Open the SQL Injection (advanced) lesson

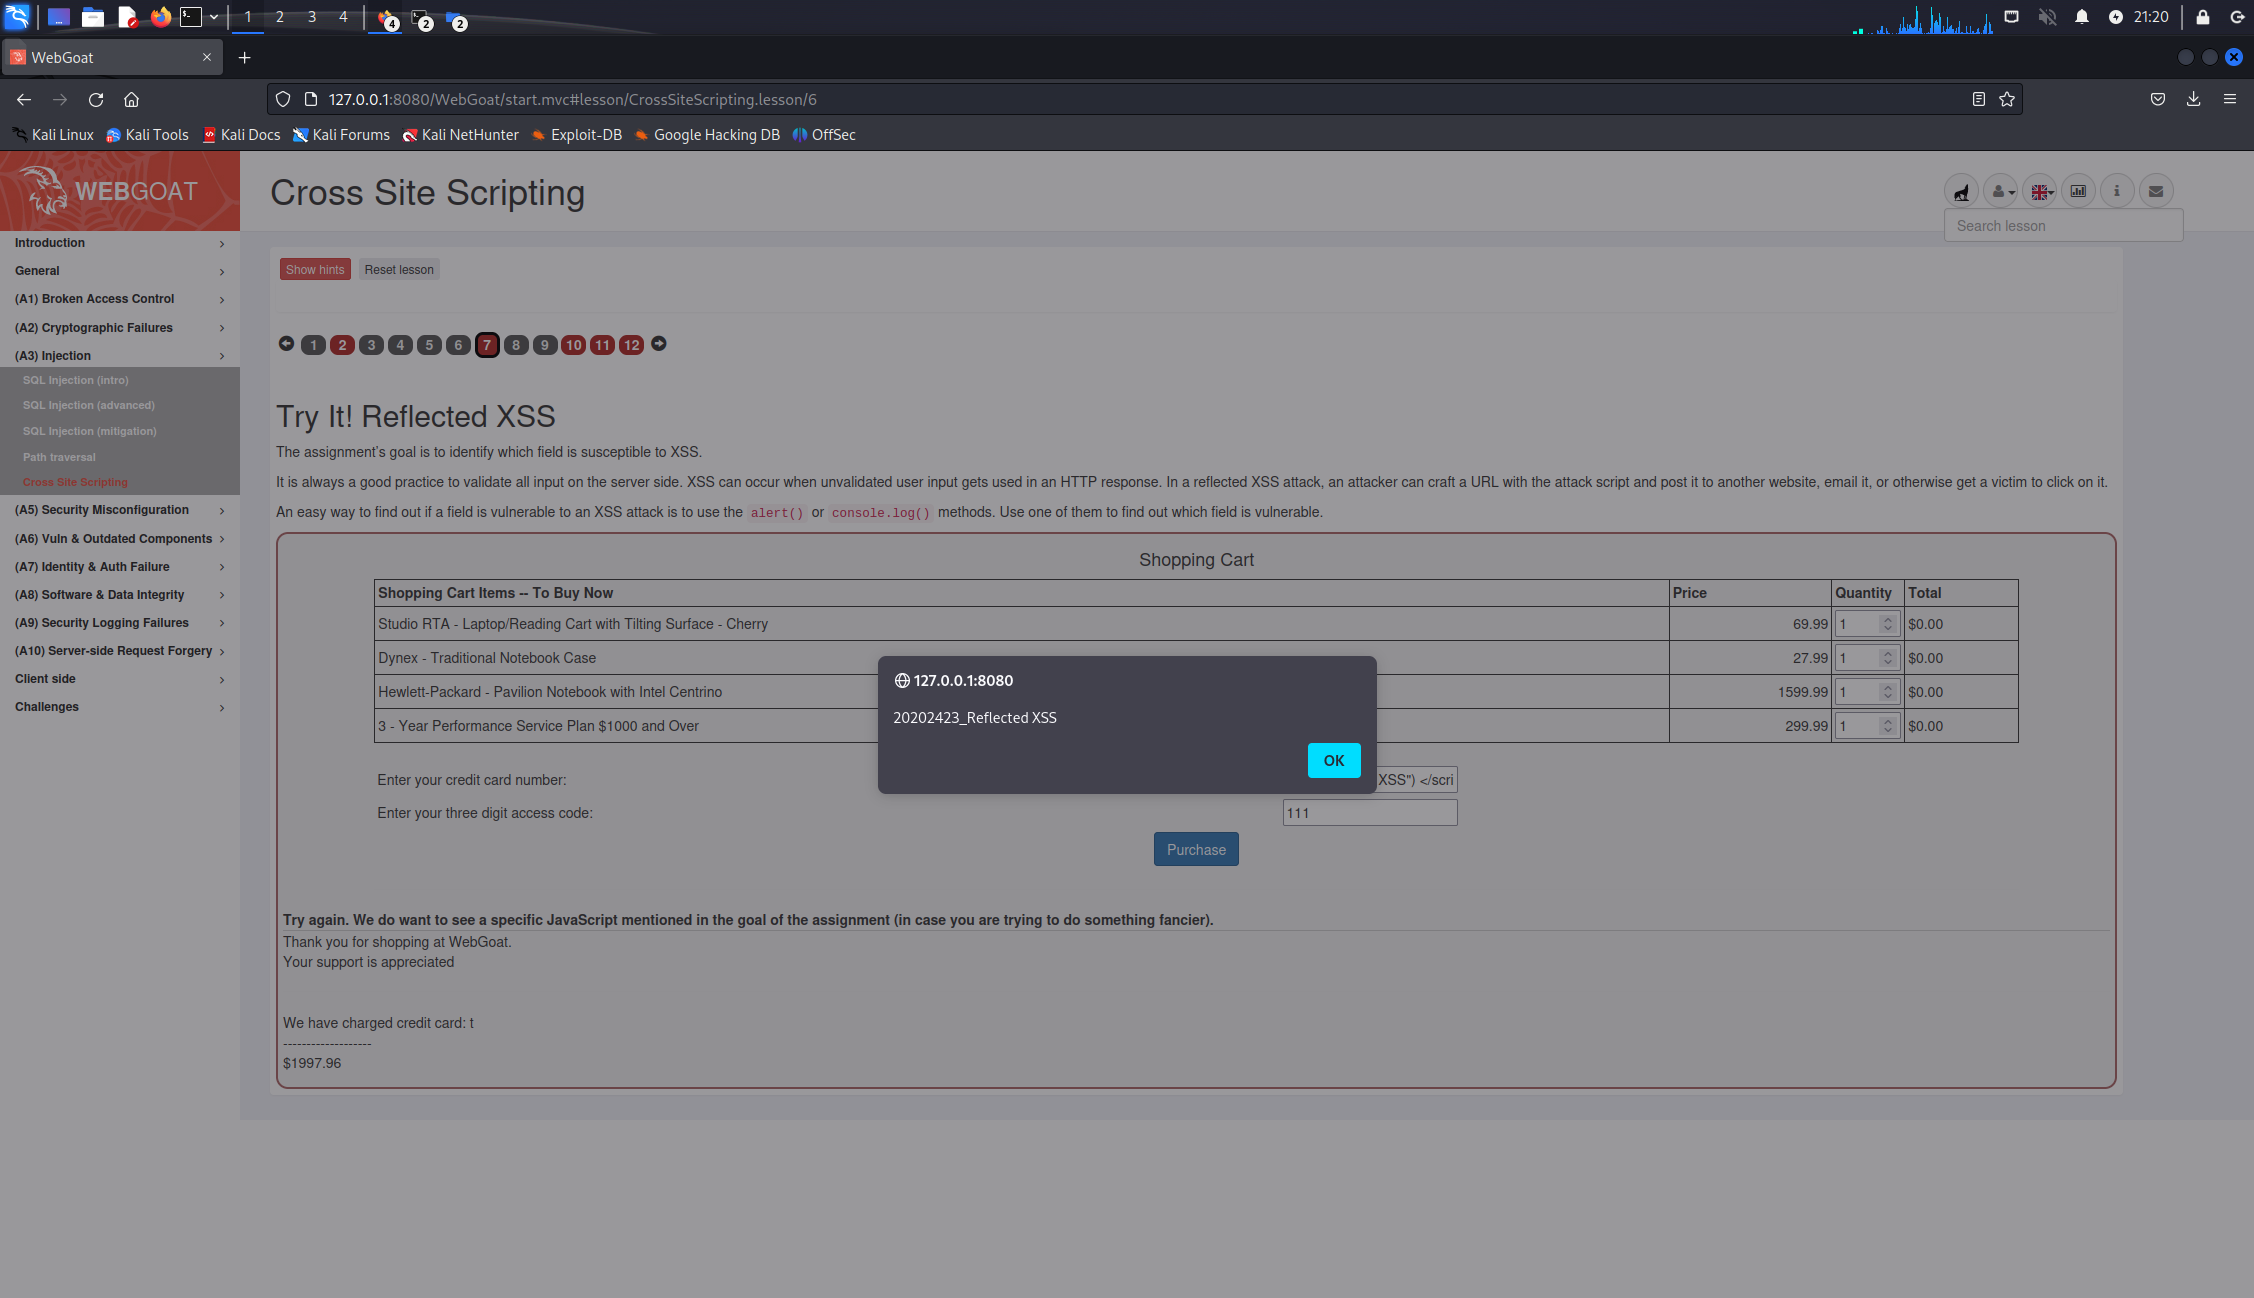(x=88, y=405)
